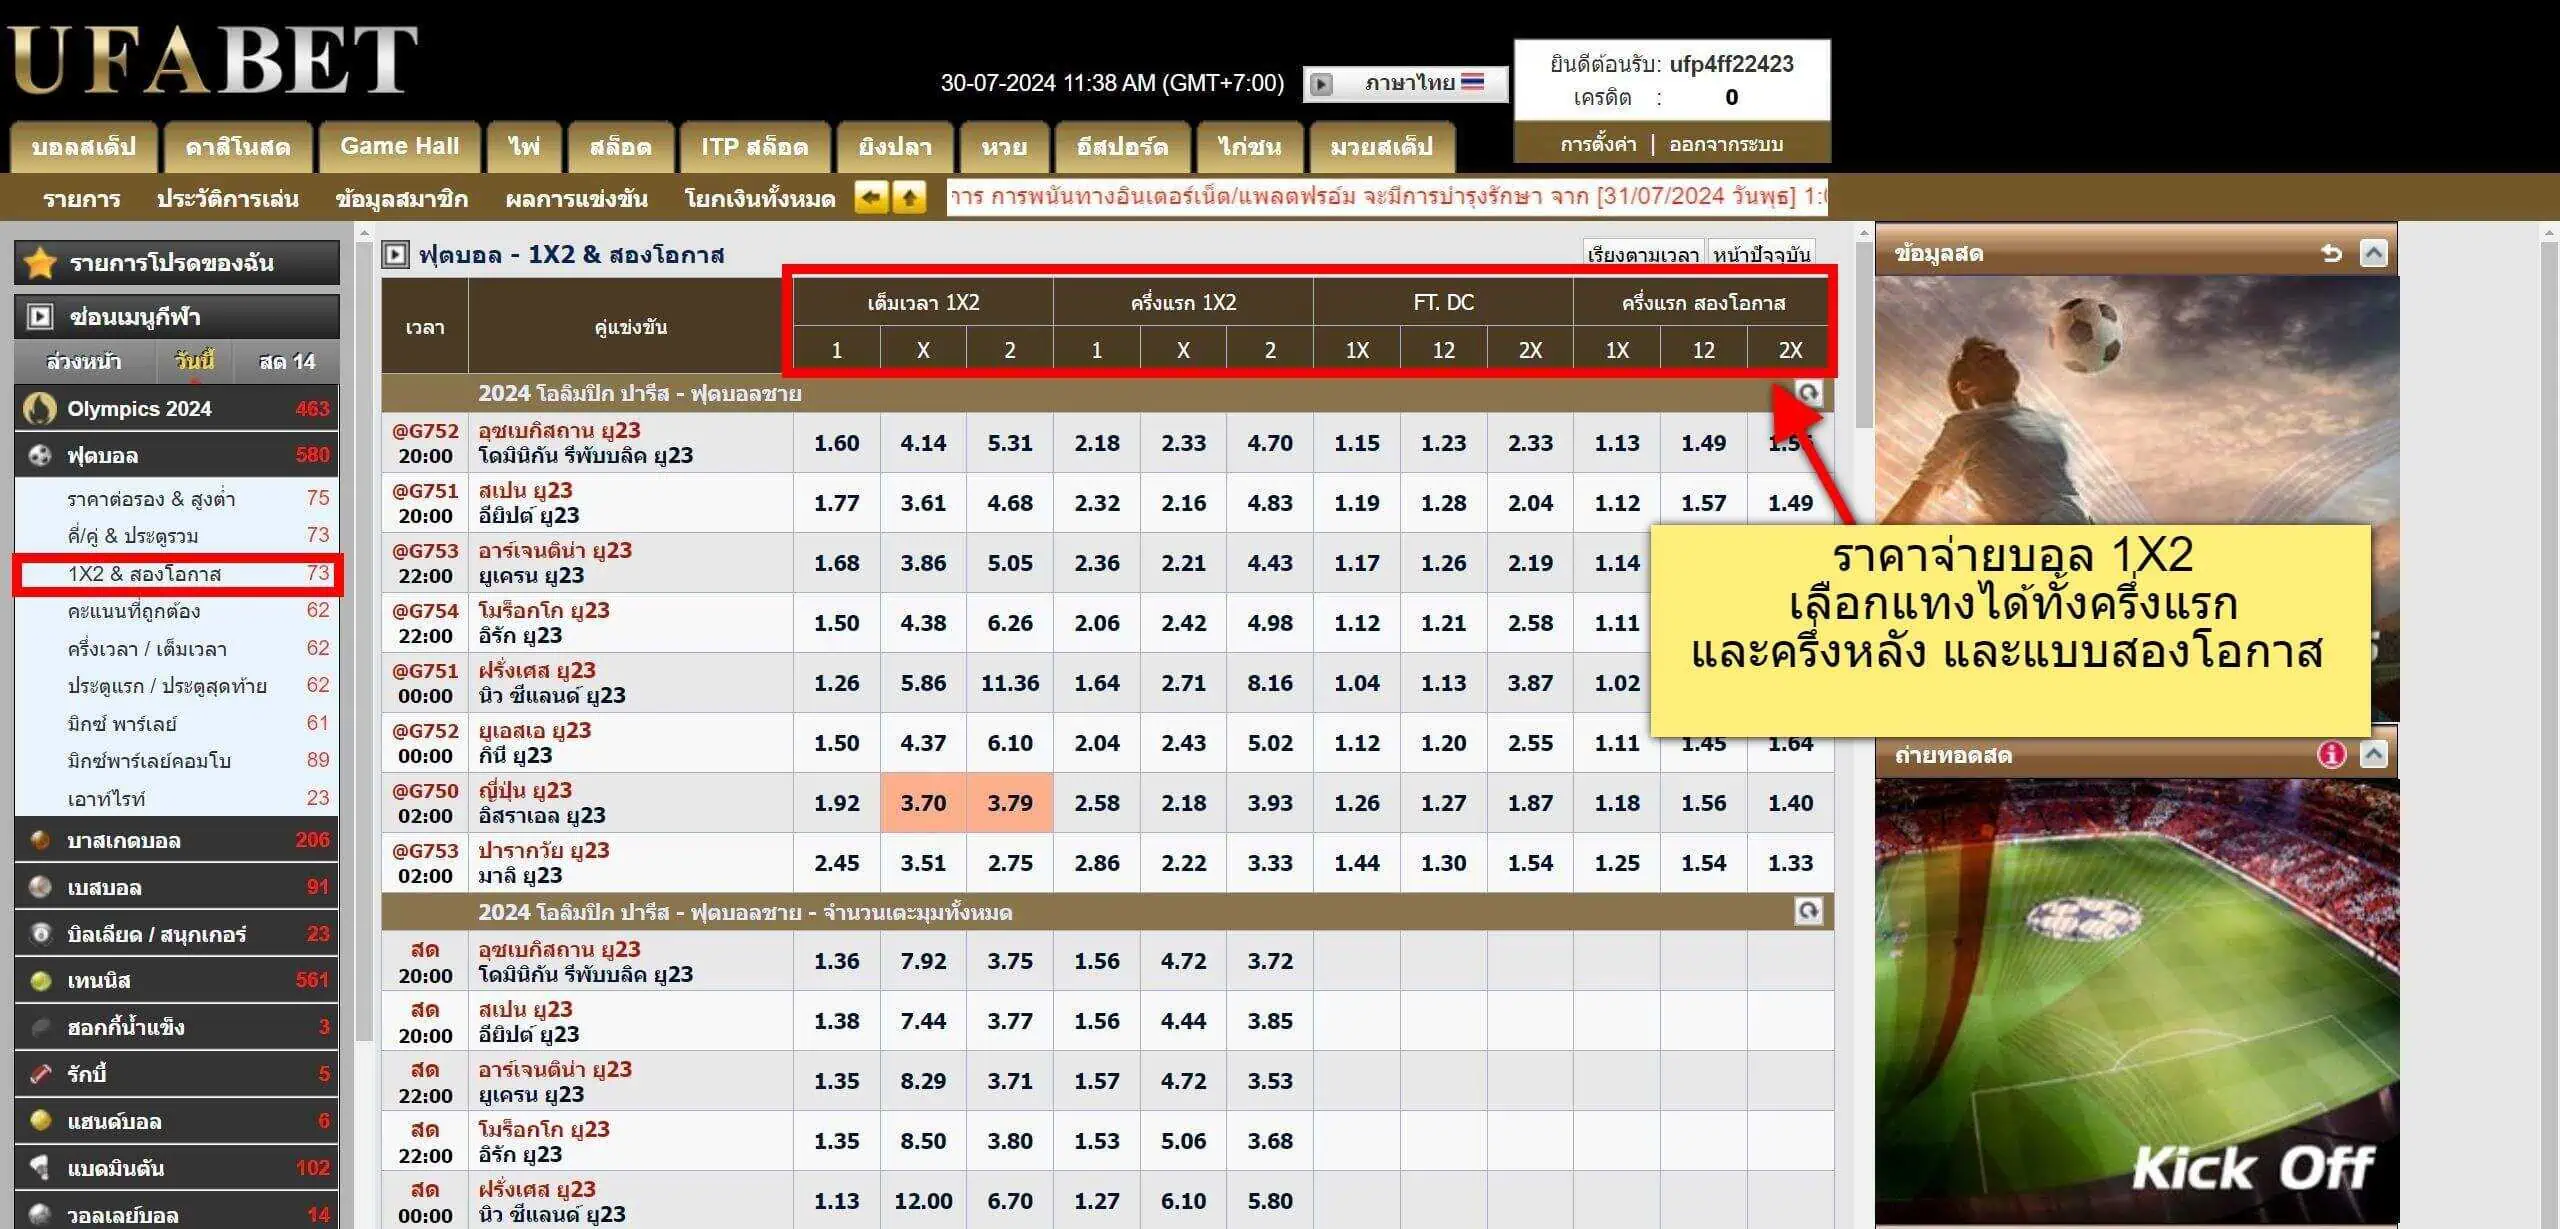Click the Thai flag language icon
This screenshot has height=1229, width=2560.
tap(1472, 82)
